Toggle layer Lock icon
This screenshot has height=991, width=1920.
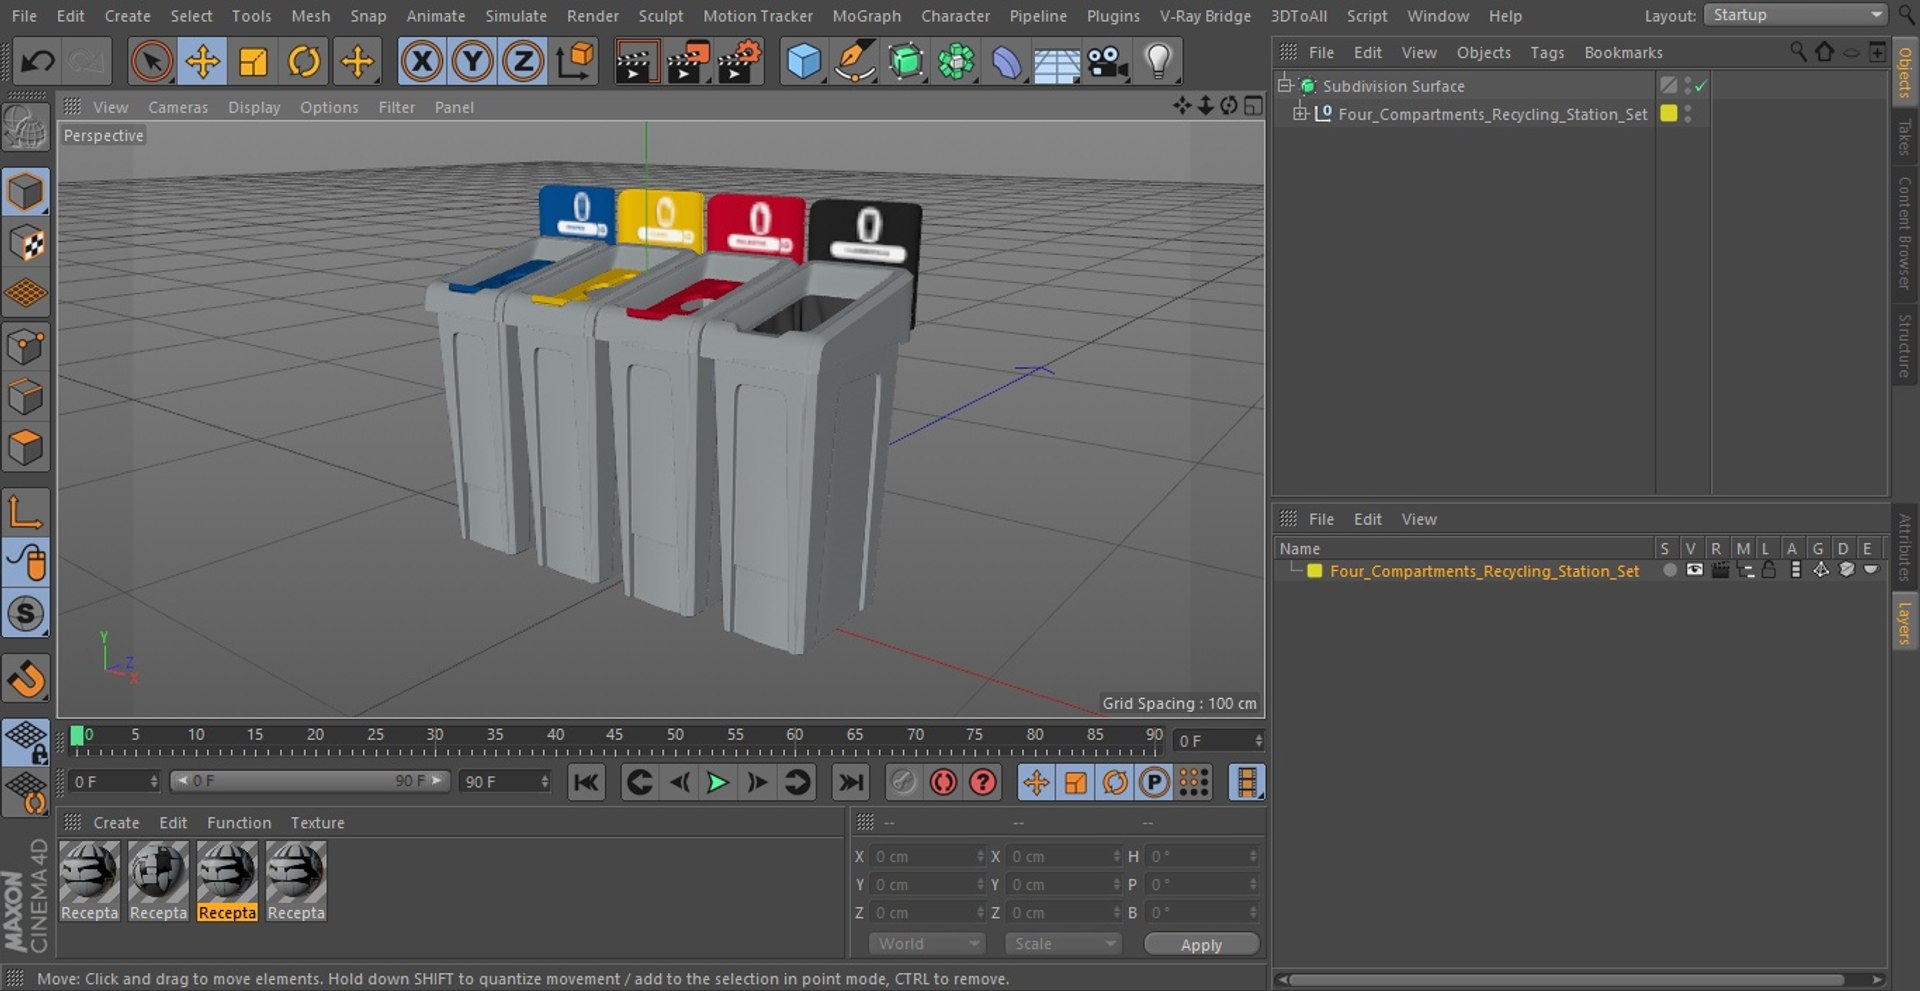pos(1769,570)
